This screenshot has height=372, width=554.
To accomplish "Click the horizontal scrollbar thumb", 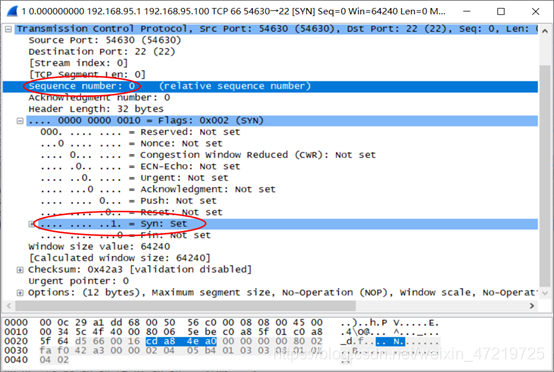I will click(185, 306).
